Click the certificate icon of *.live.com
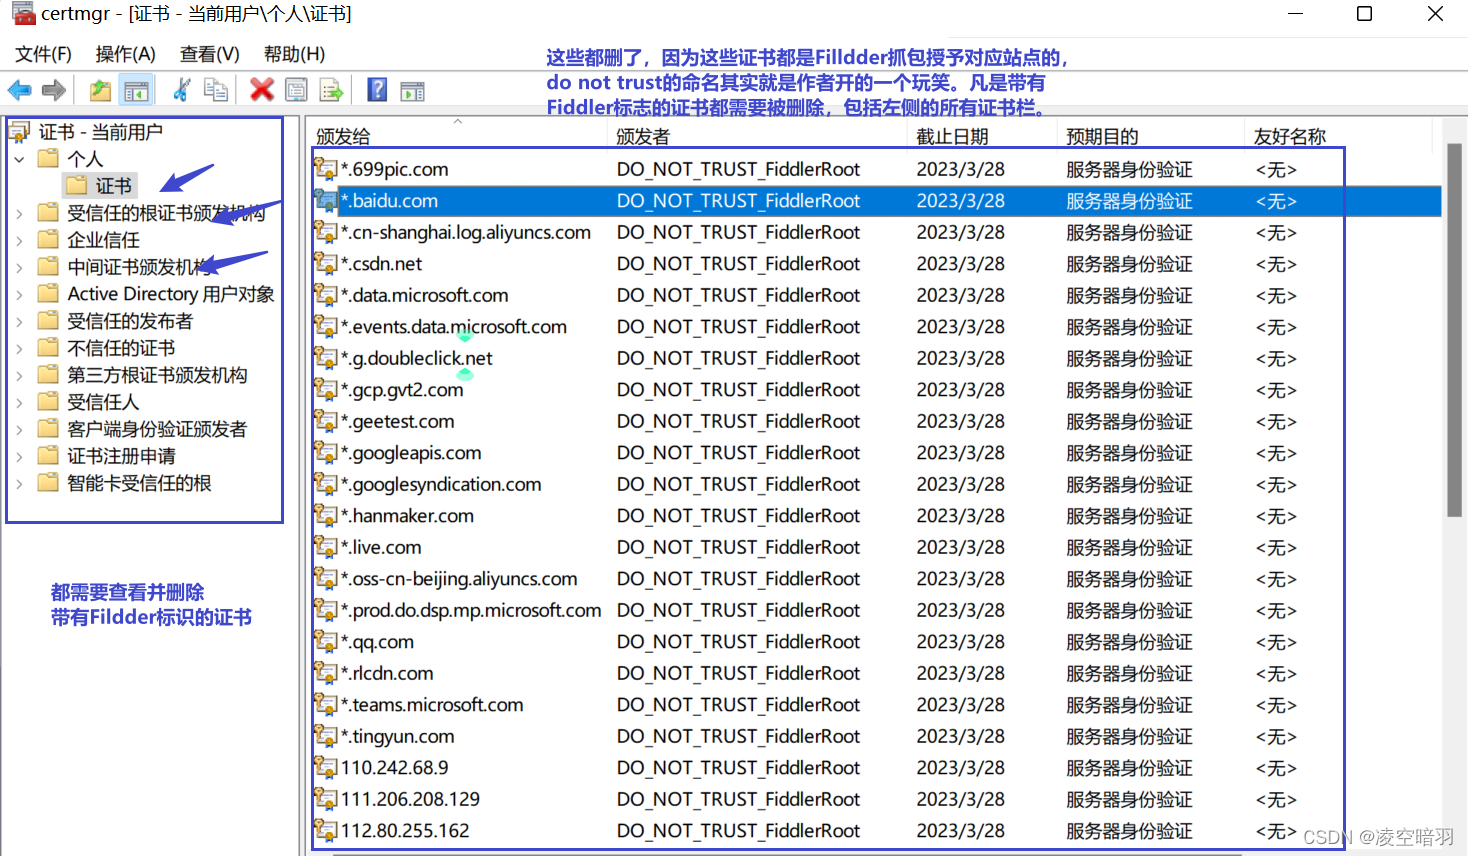The width and height of the screenshot is (1468, 856). click(325, 546)
